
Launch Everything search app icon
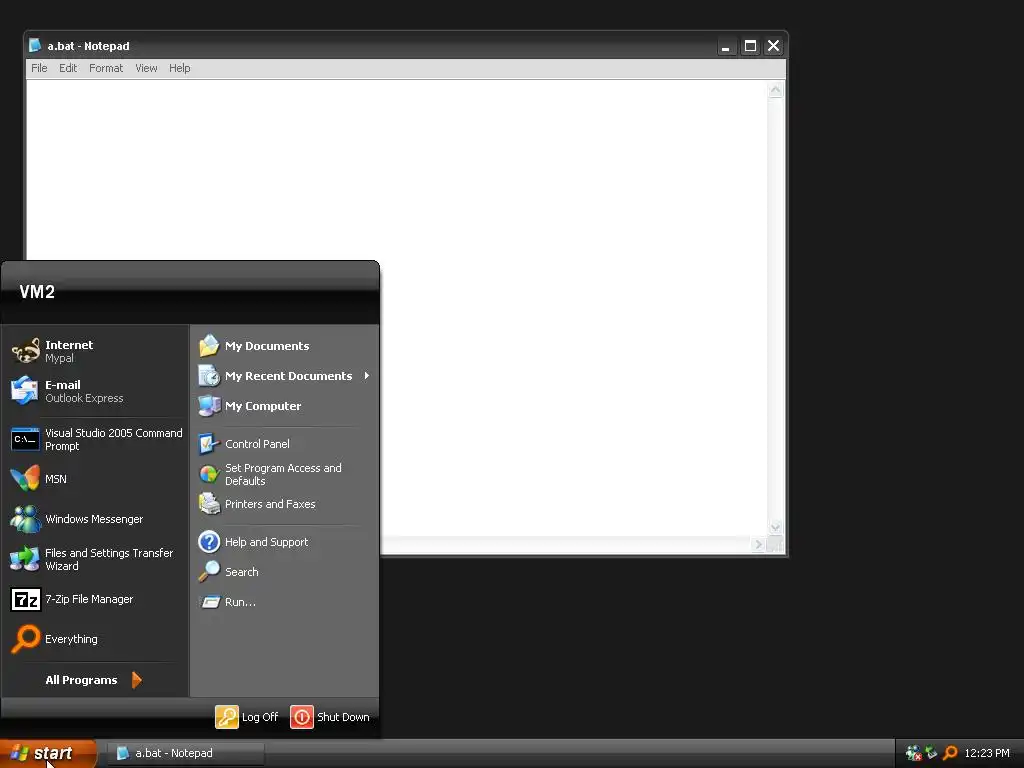point(25,639)
